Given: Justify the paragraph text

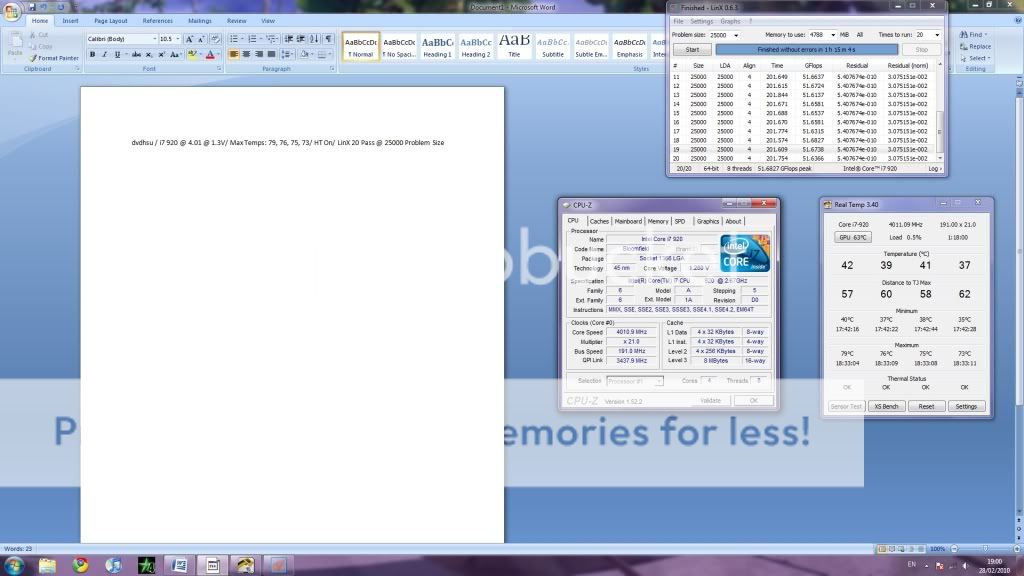Looking at the screenshot, I should 271,55.
